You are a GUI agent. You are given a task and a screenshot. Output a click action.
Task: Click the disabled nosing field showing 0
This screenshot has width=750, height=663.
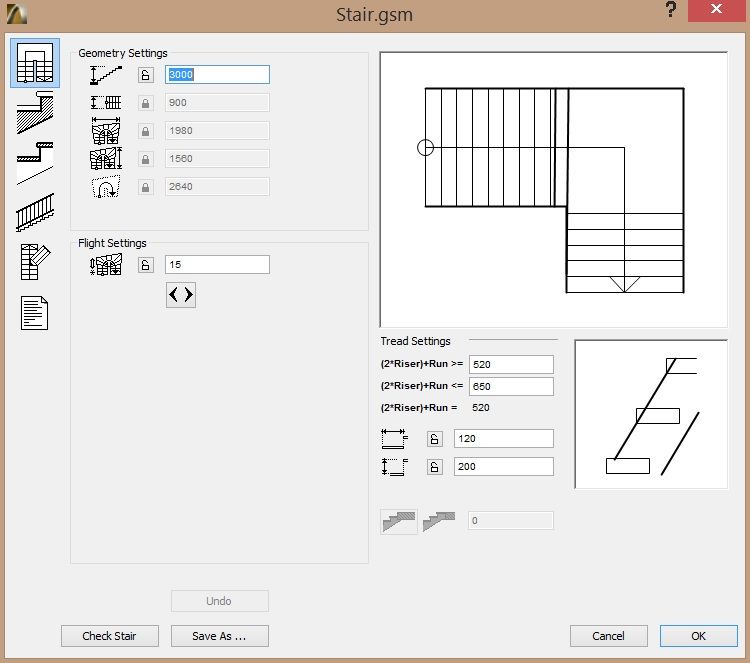[x=511, y=520]
